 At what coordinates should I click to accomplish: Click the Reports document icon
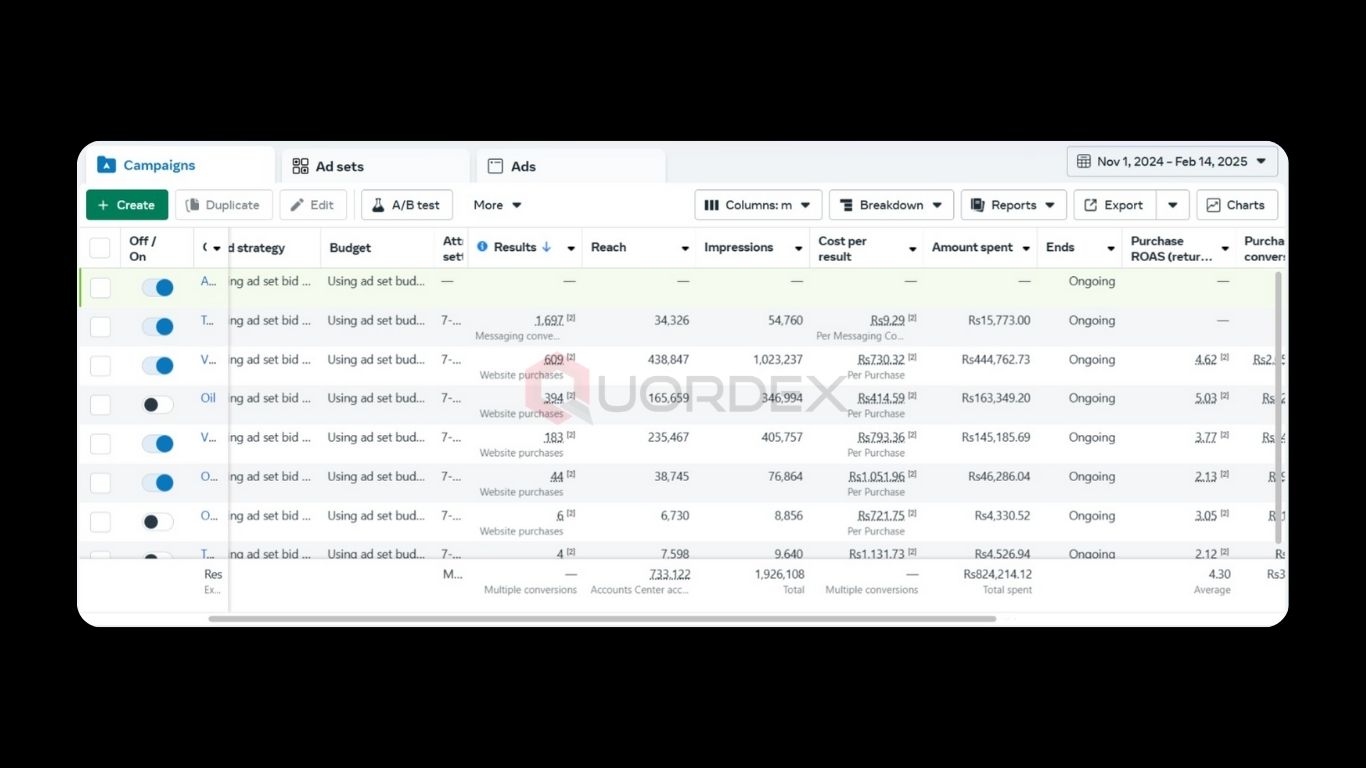[x=977, y=205]
